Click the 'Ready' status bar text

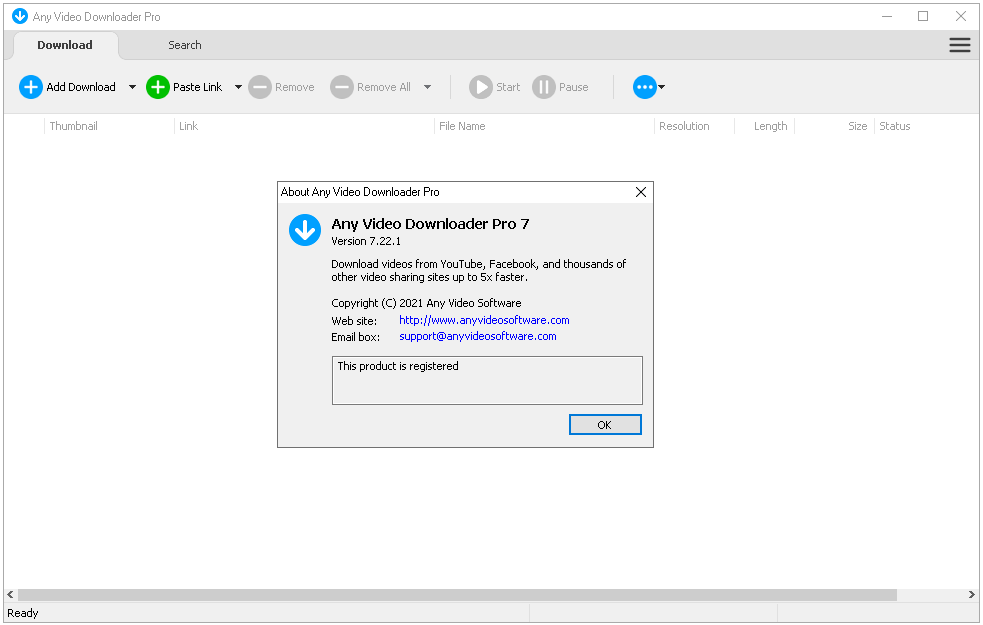tap(23, 613)
